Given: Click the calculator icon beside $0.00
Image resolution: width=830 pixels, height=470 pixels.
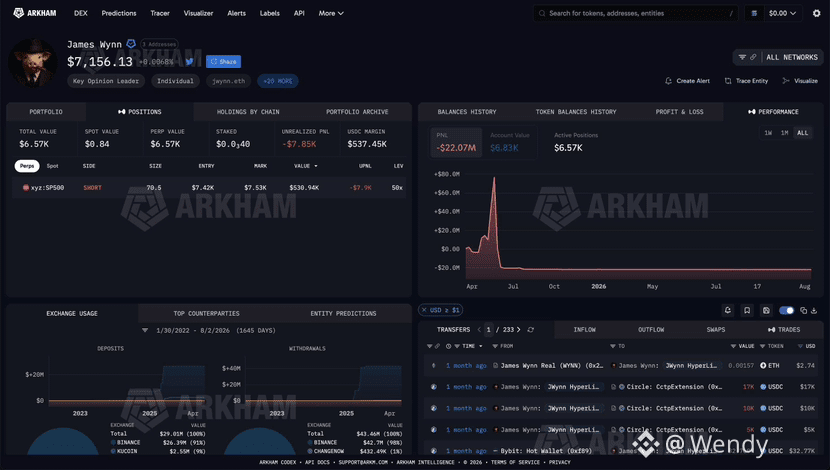Looking at the screenshot, I should (754, 13).
